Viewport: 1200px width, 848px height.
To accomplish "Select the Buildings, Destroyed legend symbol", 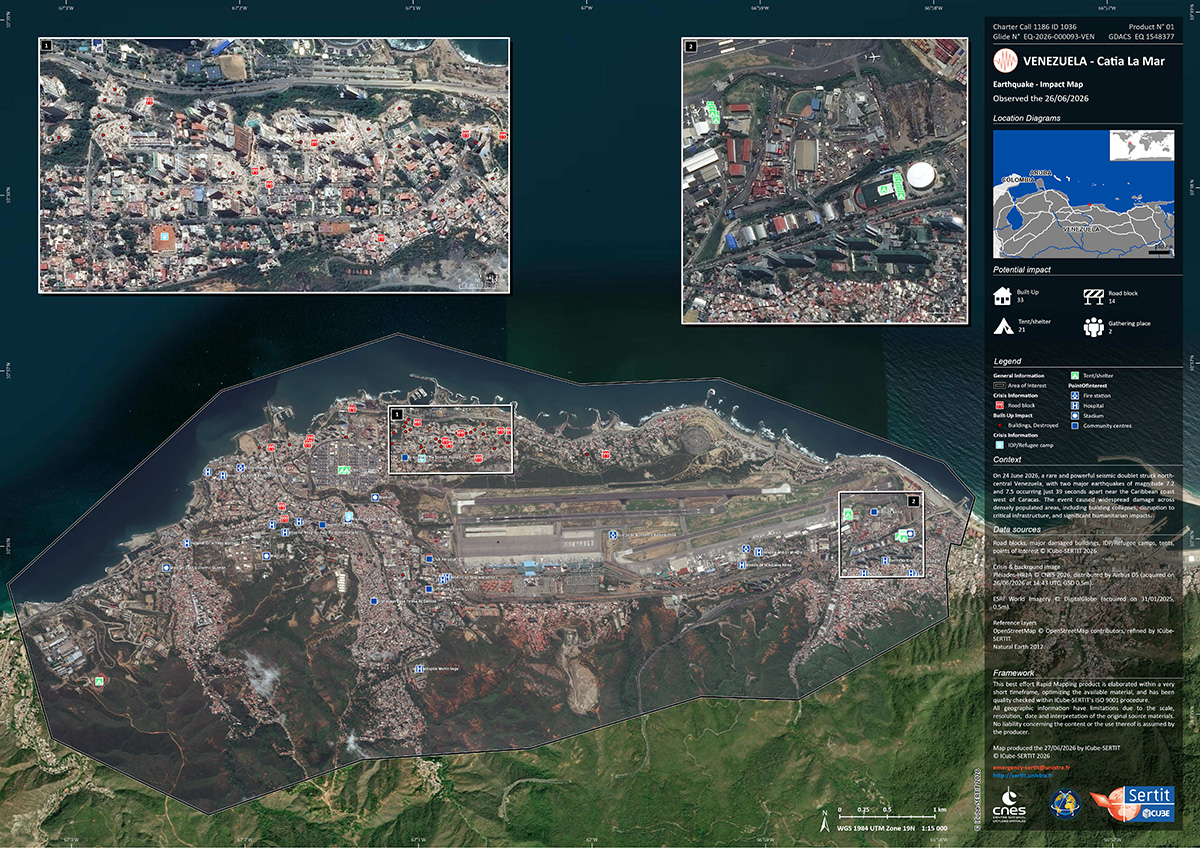I will (x=1000, y=425).
